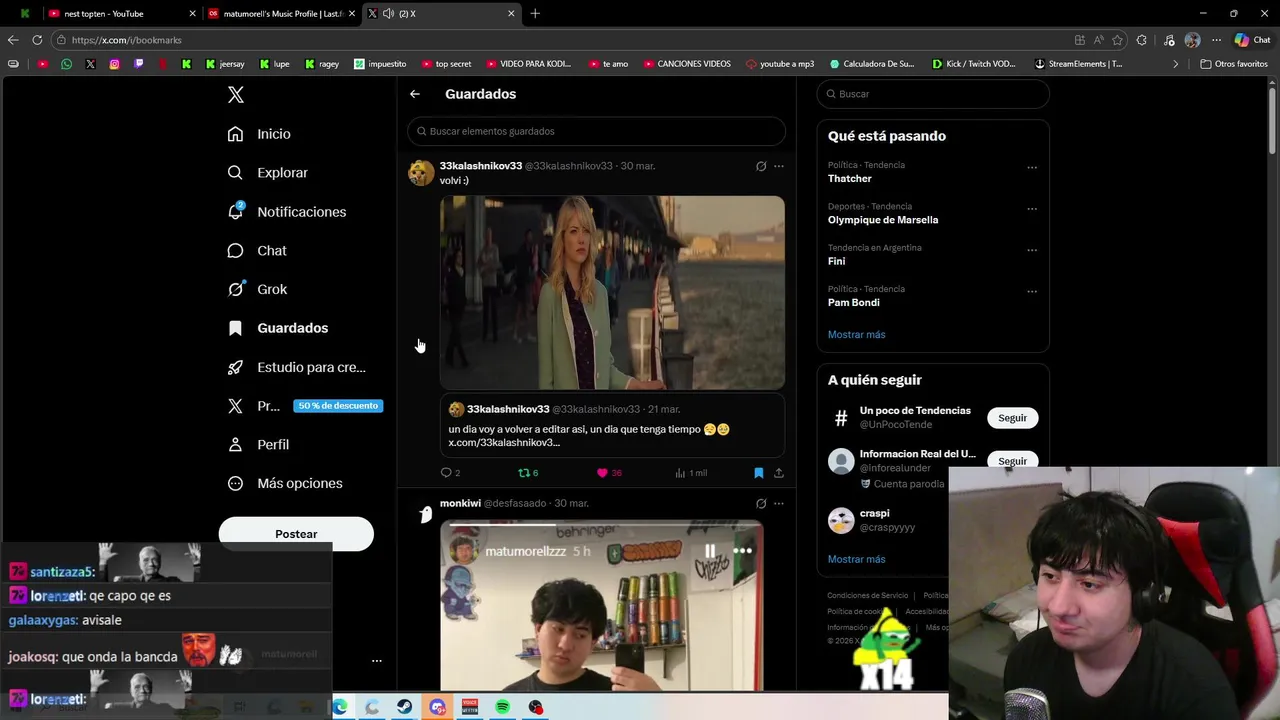This screenshot has width=1280, height=720.
Task: Click the browser back arrow
Action: 13,40
